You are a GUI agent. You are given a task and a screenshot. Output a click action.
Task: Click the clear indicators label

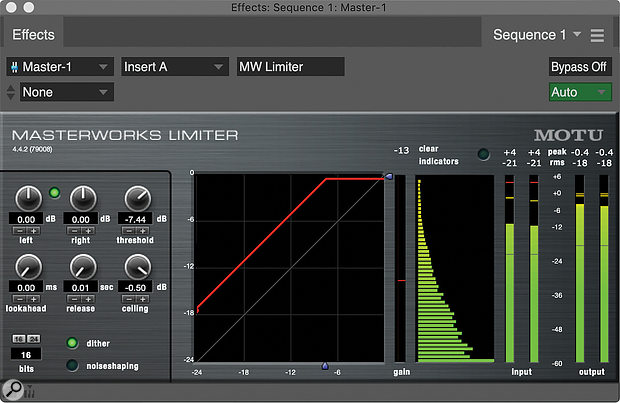(439, 155)
